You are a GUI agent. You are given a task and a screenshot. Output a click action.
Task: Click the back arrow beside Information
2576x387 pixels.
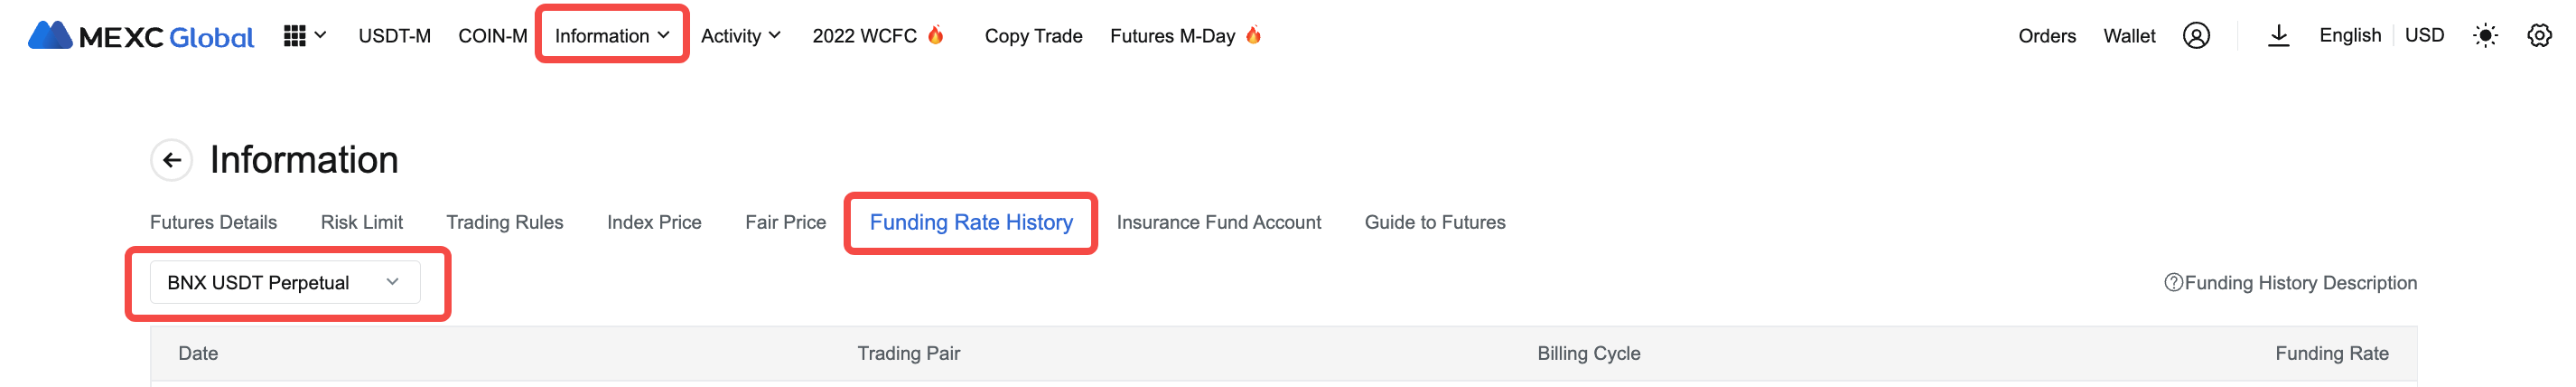click(x=172, y=160)
